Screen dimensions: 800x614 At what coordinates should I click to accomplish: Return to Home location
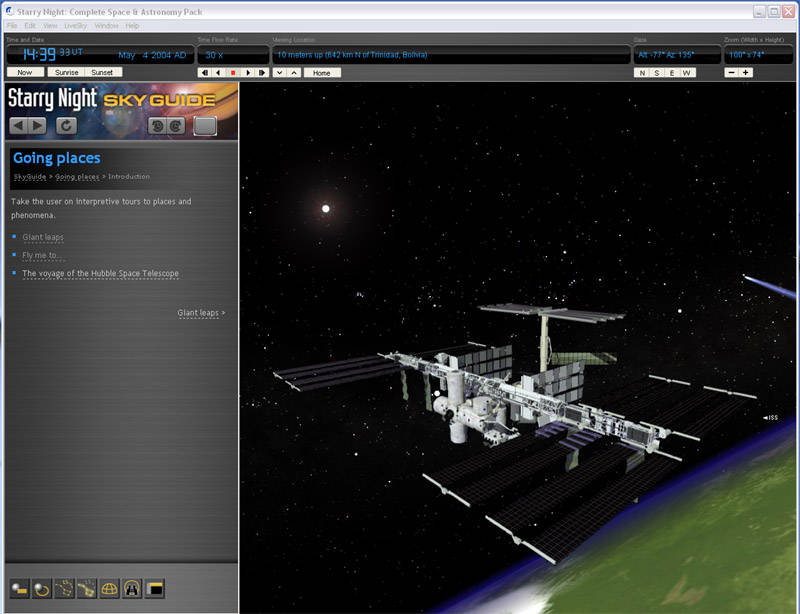click(322, 72)
